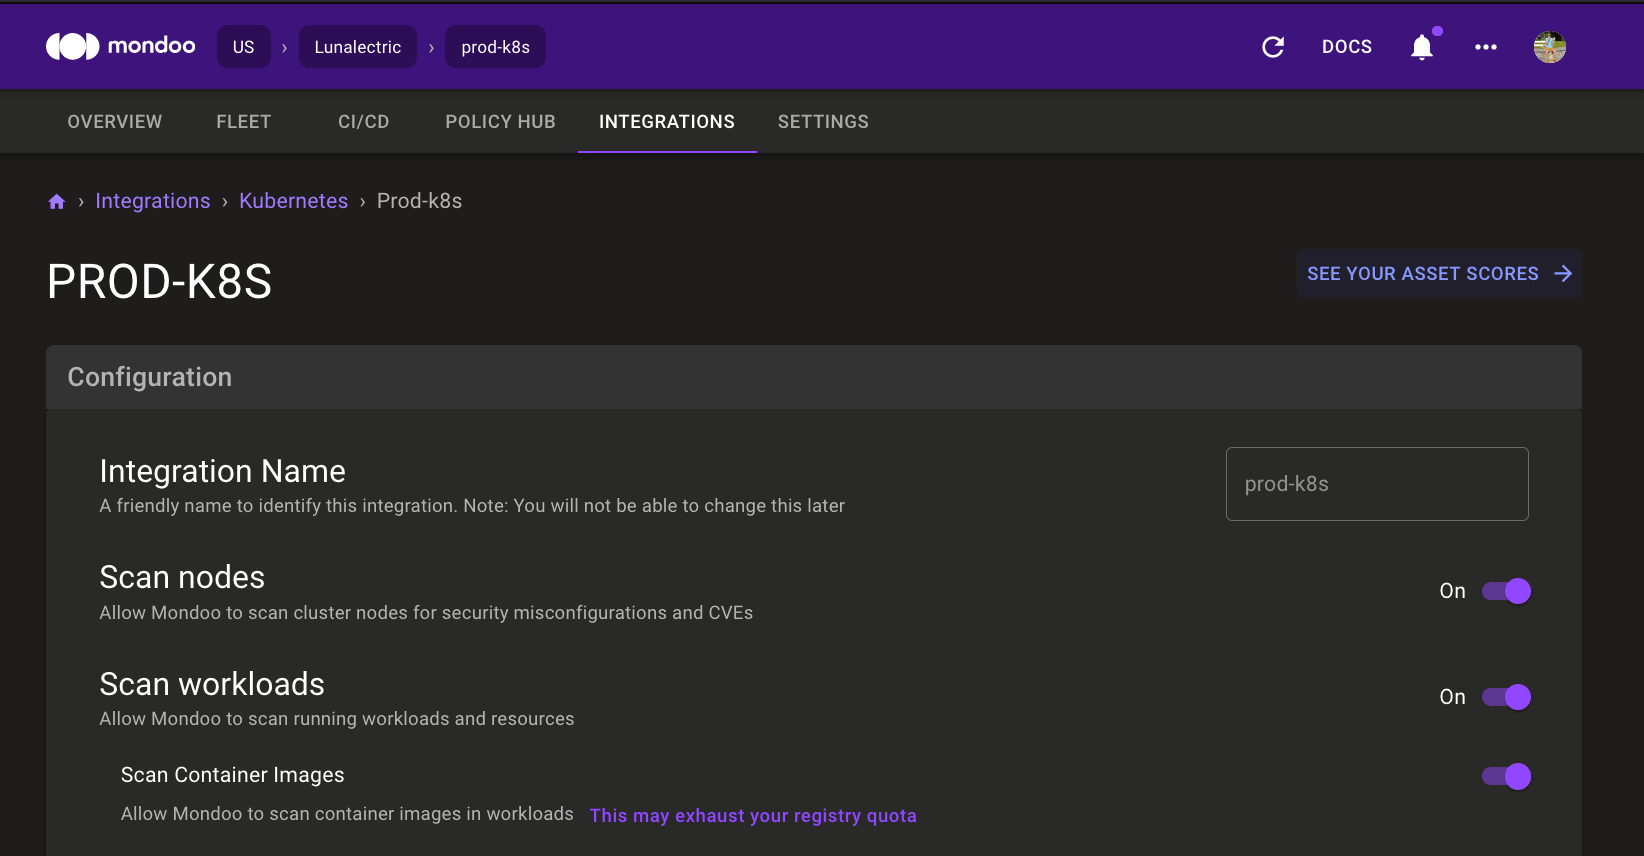Click arrow icon beside See Your Asset Scores

(x=1563, y=274)
